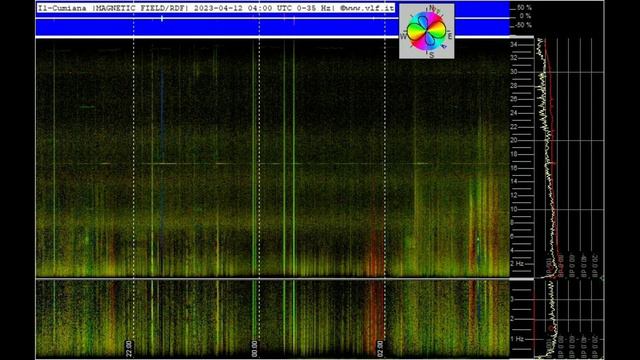Click the 22:00 time marker label

pyautogui.click(x=129, y=349)
